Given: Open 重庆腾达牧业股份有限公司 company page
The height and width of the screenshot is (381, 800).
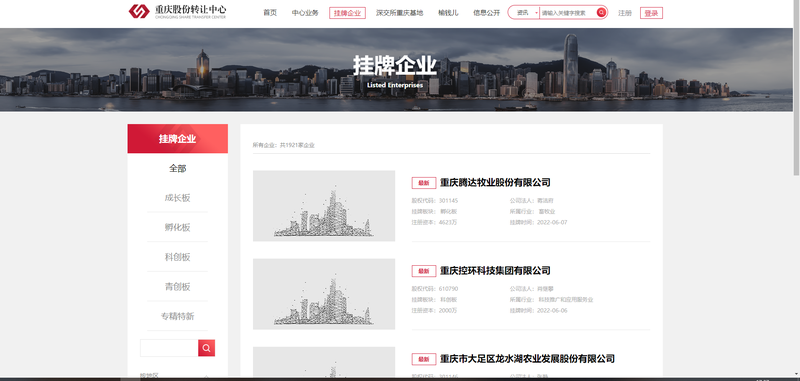Looking at the screenshot, I should coord(495,183).
